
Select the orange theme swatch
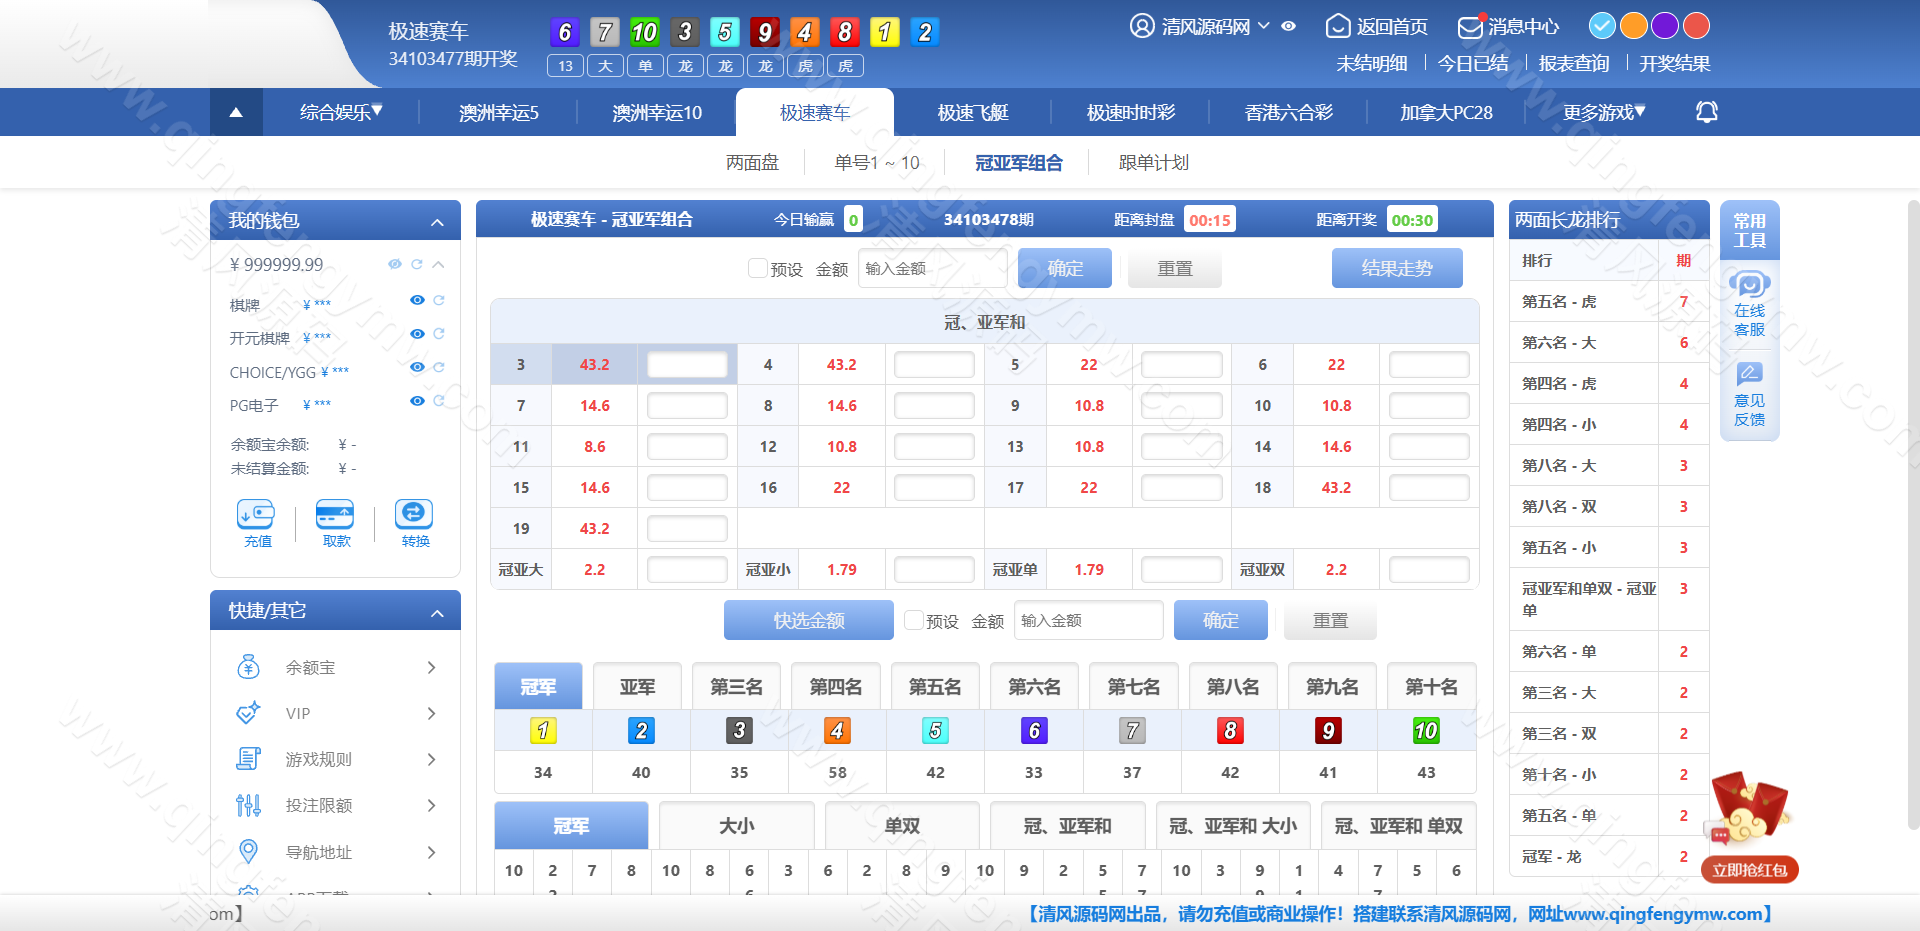click(1634, 25)
